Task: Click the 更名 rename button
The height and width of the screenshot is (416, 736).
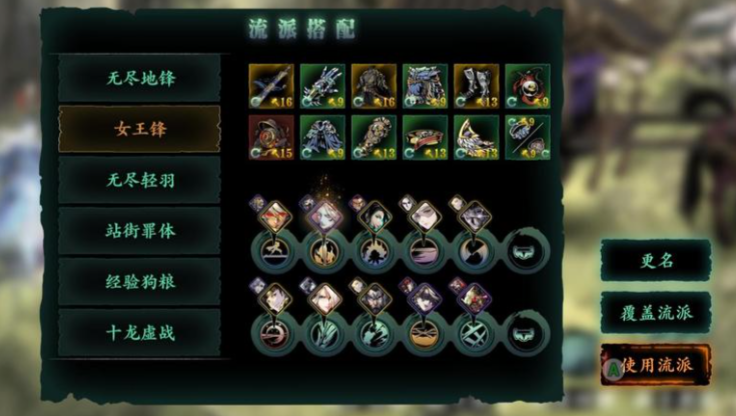Action: tap(656, 260)
